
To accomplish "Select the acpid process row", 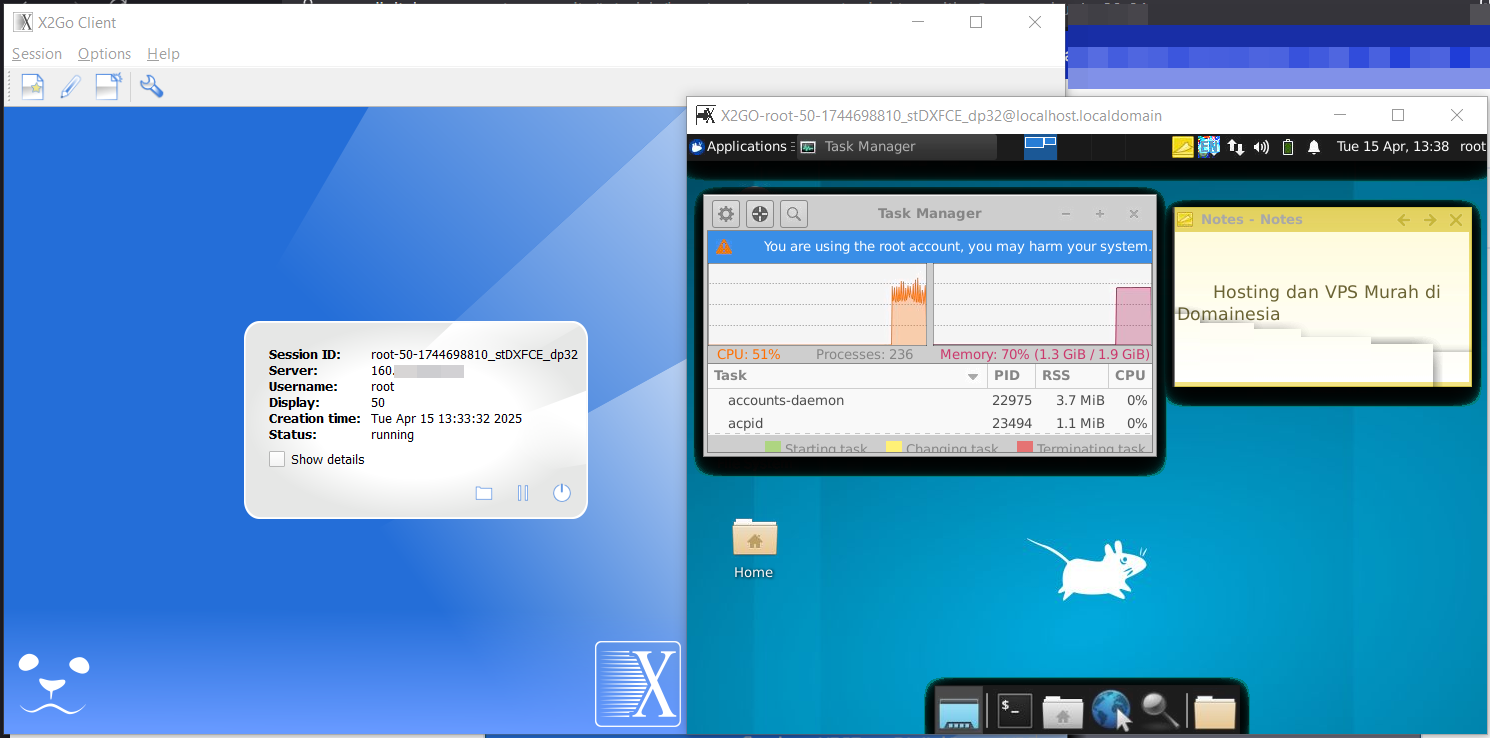I will 930,424.
